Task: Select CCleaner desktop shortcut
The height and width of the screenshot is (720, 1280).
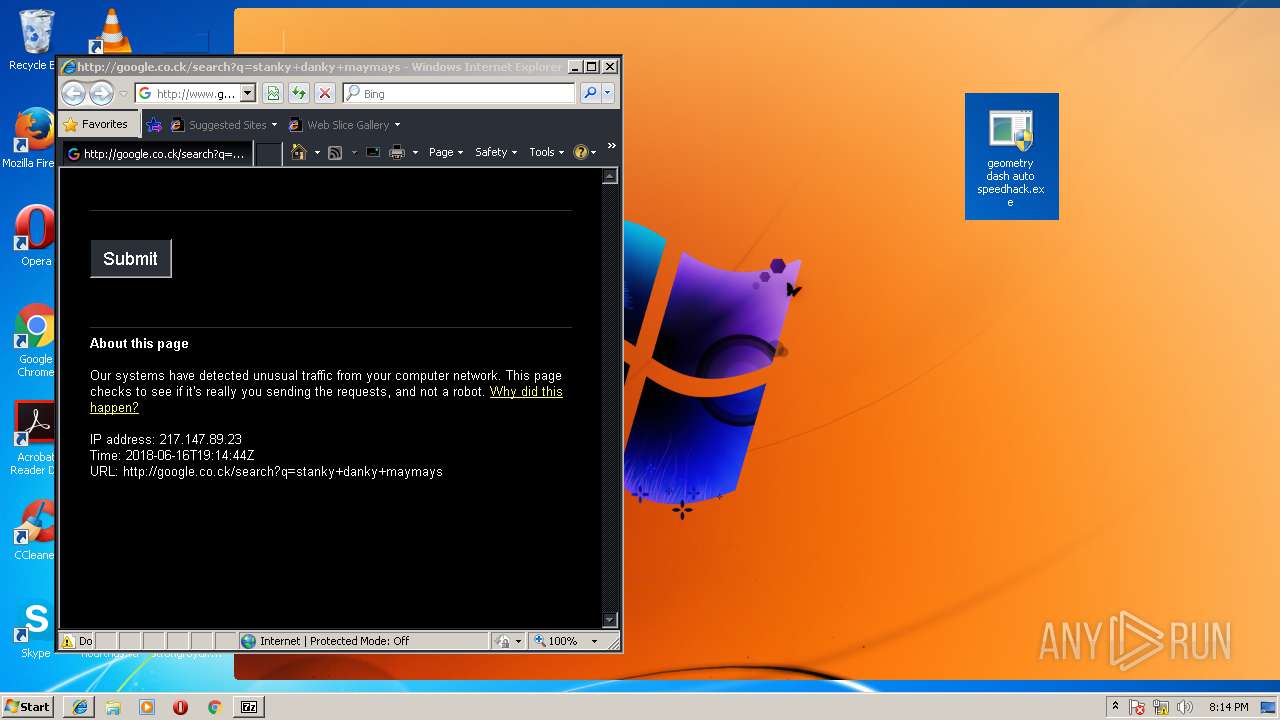Action: tap(35, 530)
